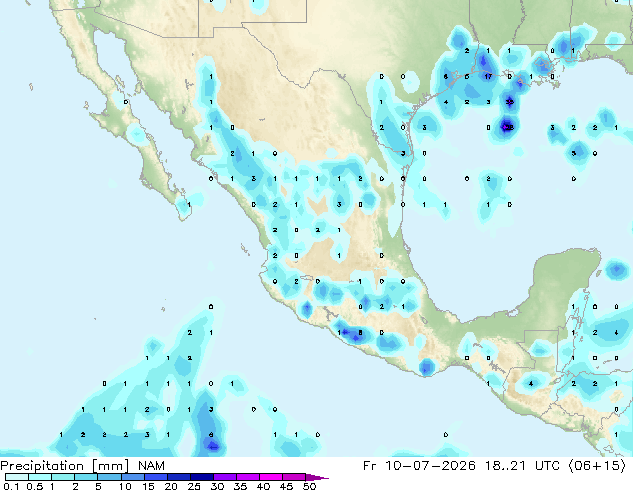Click the '10' legend scale label
This screenshot has width=634, height=490.
click(x=125, y=486)
